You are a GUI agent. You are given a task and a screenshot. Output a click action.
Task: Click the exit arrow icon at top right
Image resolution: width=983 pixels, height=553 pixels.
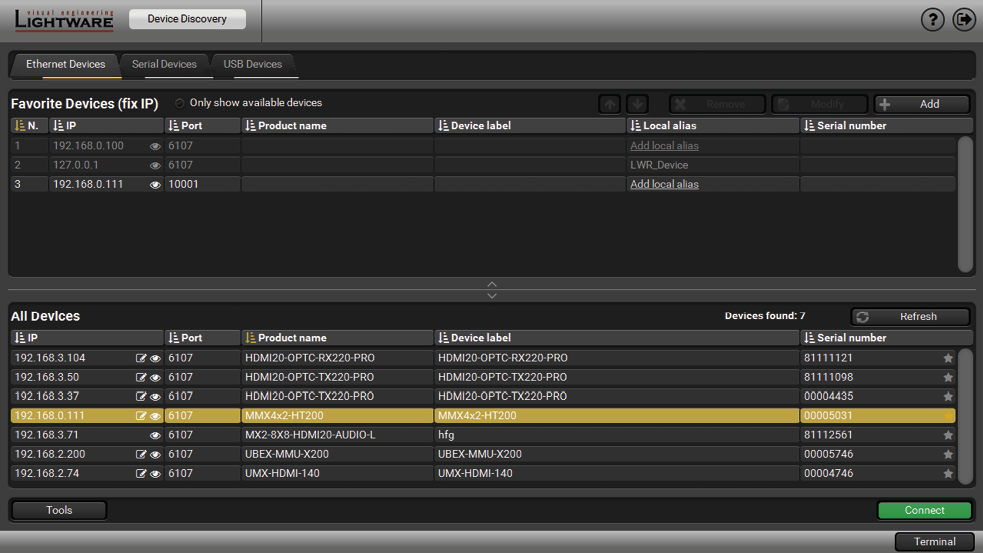click(x=964, y=20)
